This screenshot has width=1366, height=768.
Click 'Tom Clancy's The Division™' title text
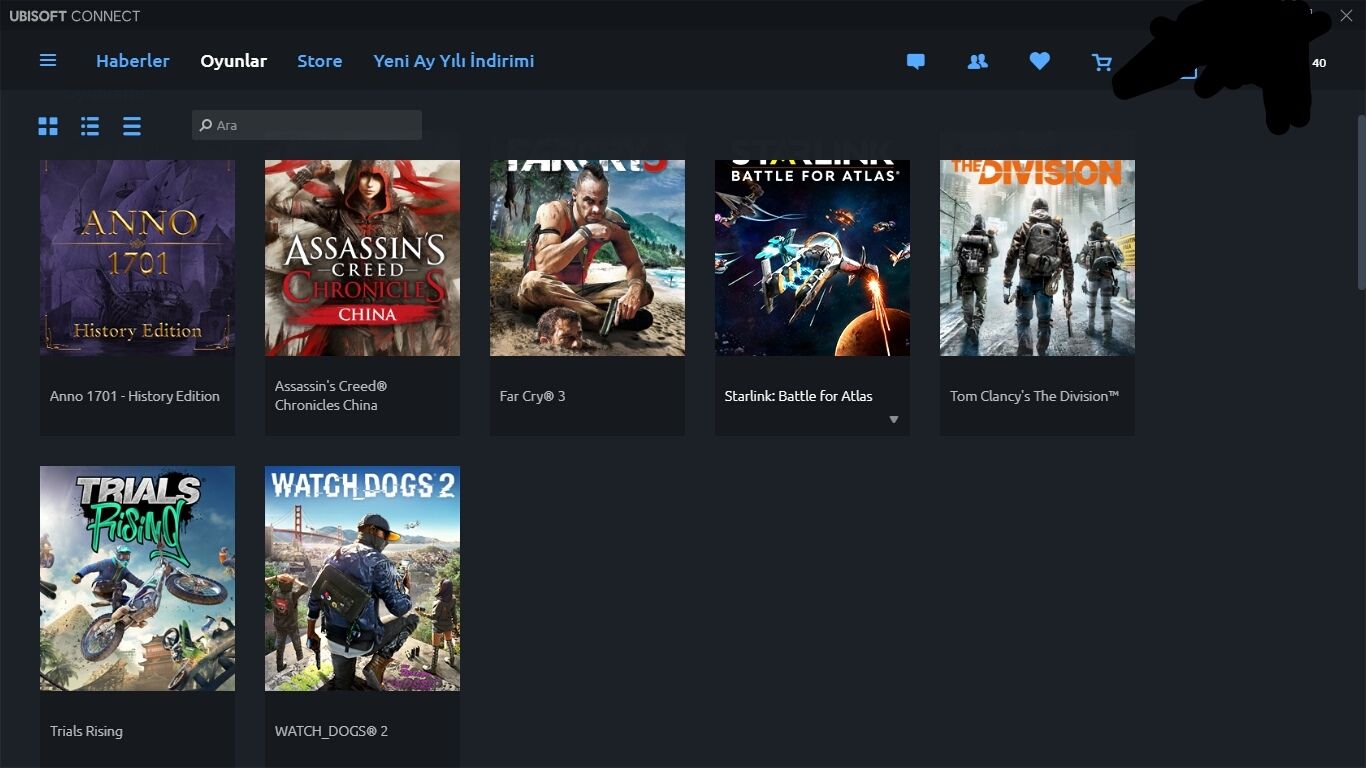pyautogui.click(x=1035, y=396)
